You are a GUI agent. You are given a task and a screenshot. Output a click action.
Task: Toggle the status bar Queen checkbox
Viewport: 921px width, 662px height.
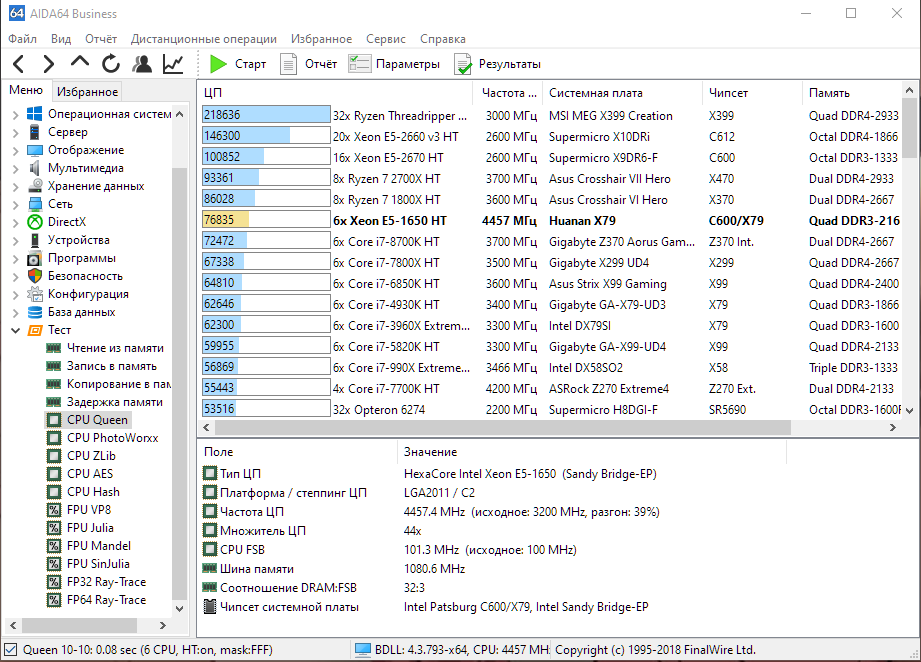tap(11, 650)
